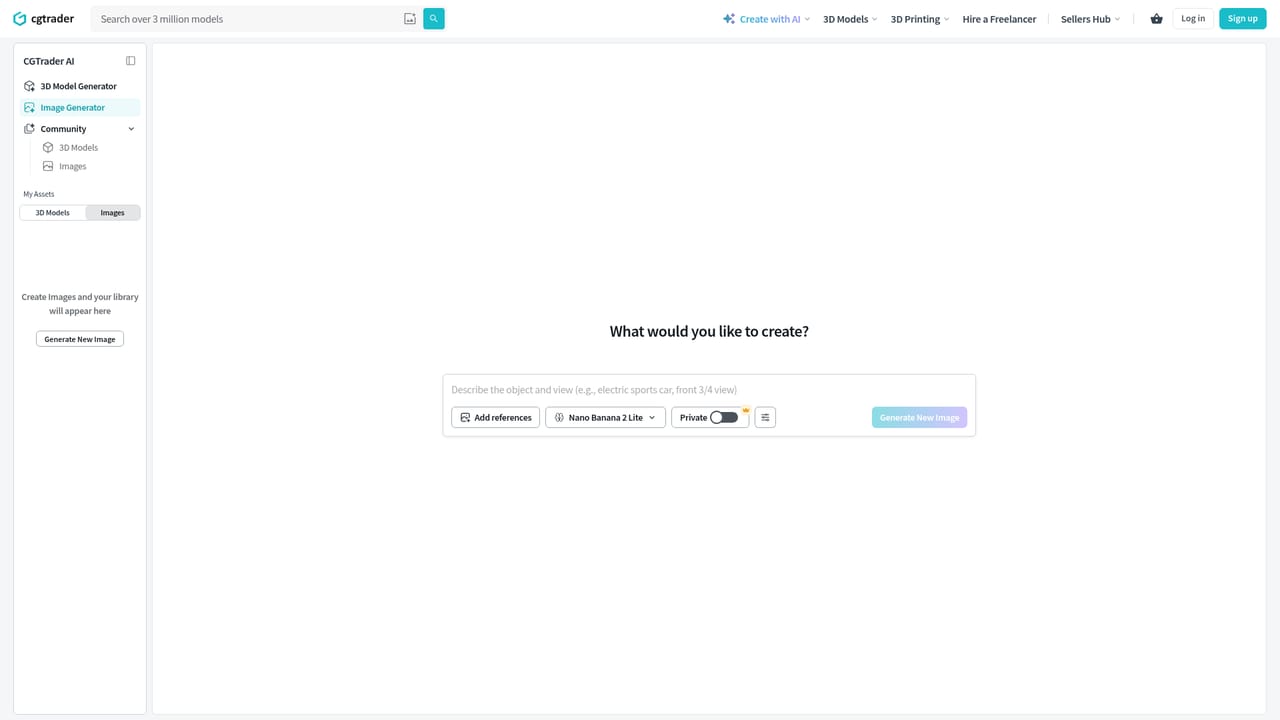
Task: Open Community 3D Models
Action: click(78, 148)
